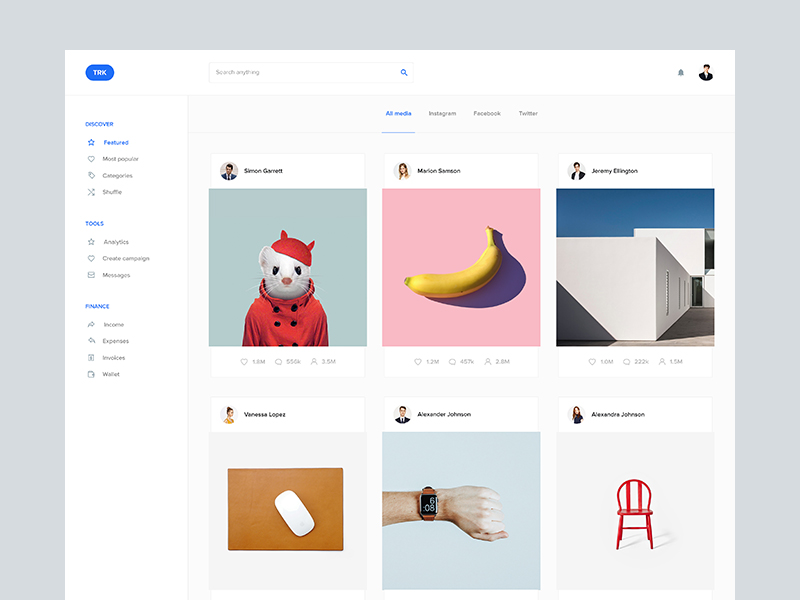The width and height of the screenshot is (800, 600).
Task: Click the Wallet icon in Finance
Action: tap(91, 374)
